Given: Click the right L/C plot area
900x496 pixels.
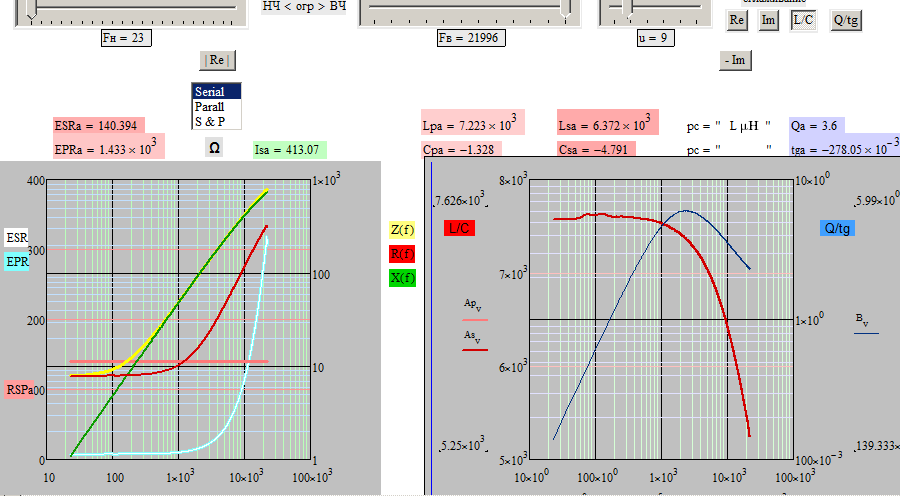Looking at the screenshot, I should click(661, 320).
